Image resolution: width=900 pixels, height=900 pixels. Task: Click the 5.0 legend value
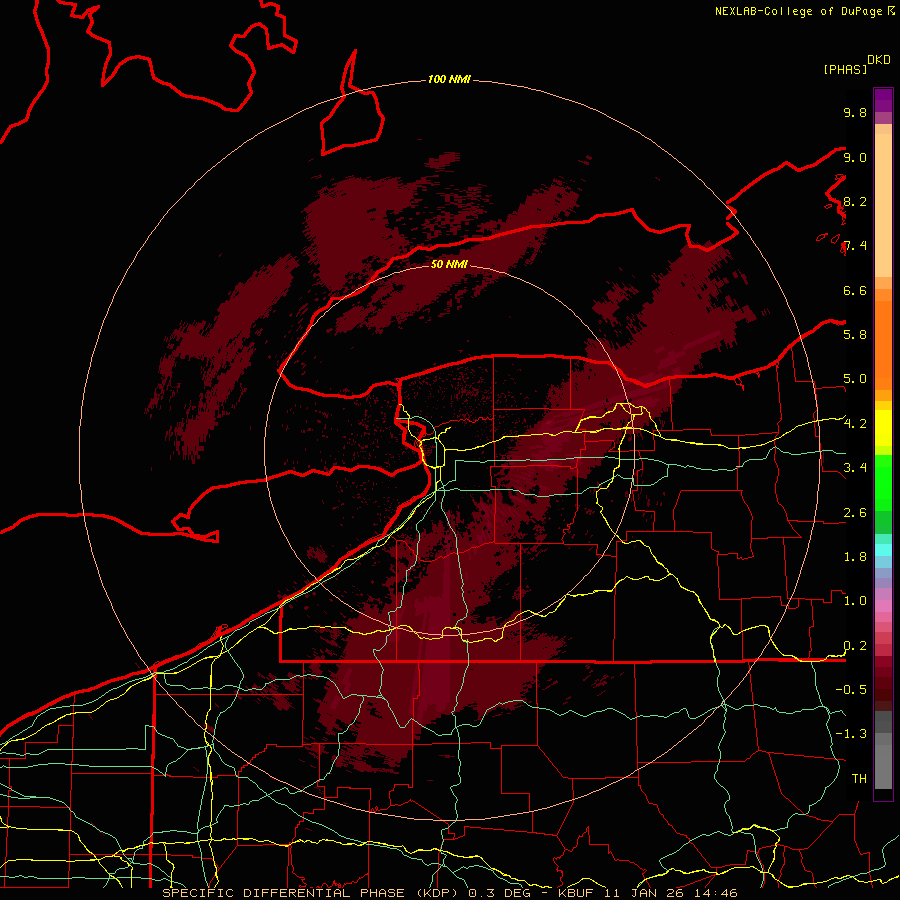pos(855,379)
